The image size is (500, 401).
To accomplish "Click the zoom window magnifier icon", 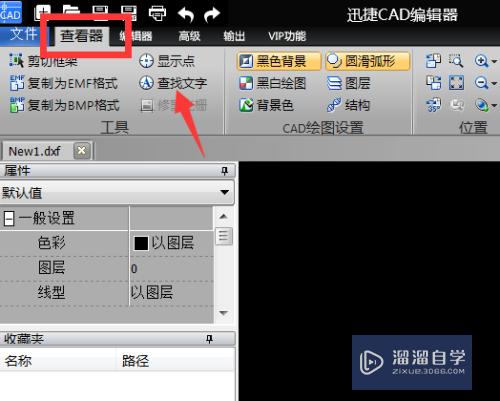I will (456, 61).
